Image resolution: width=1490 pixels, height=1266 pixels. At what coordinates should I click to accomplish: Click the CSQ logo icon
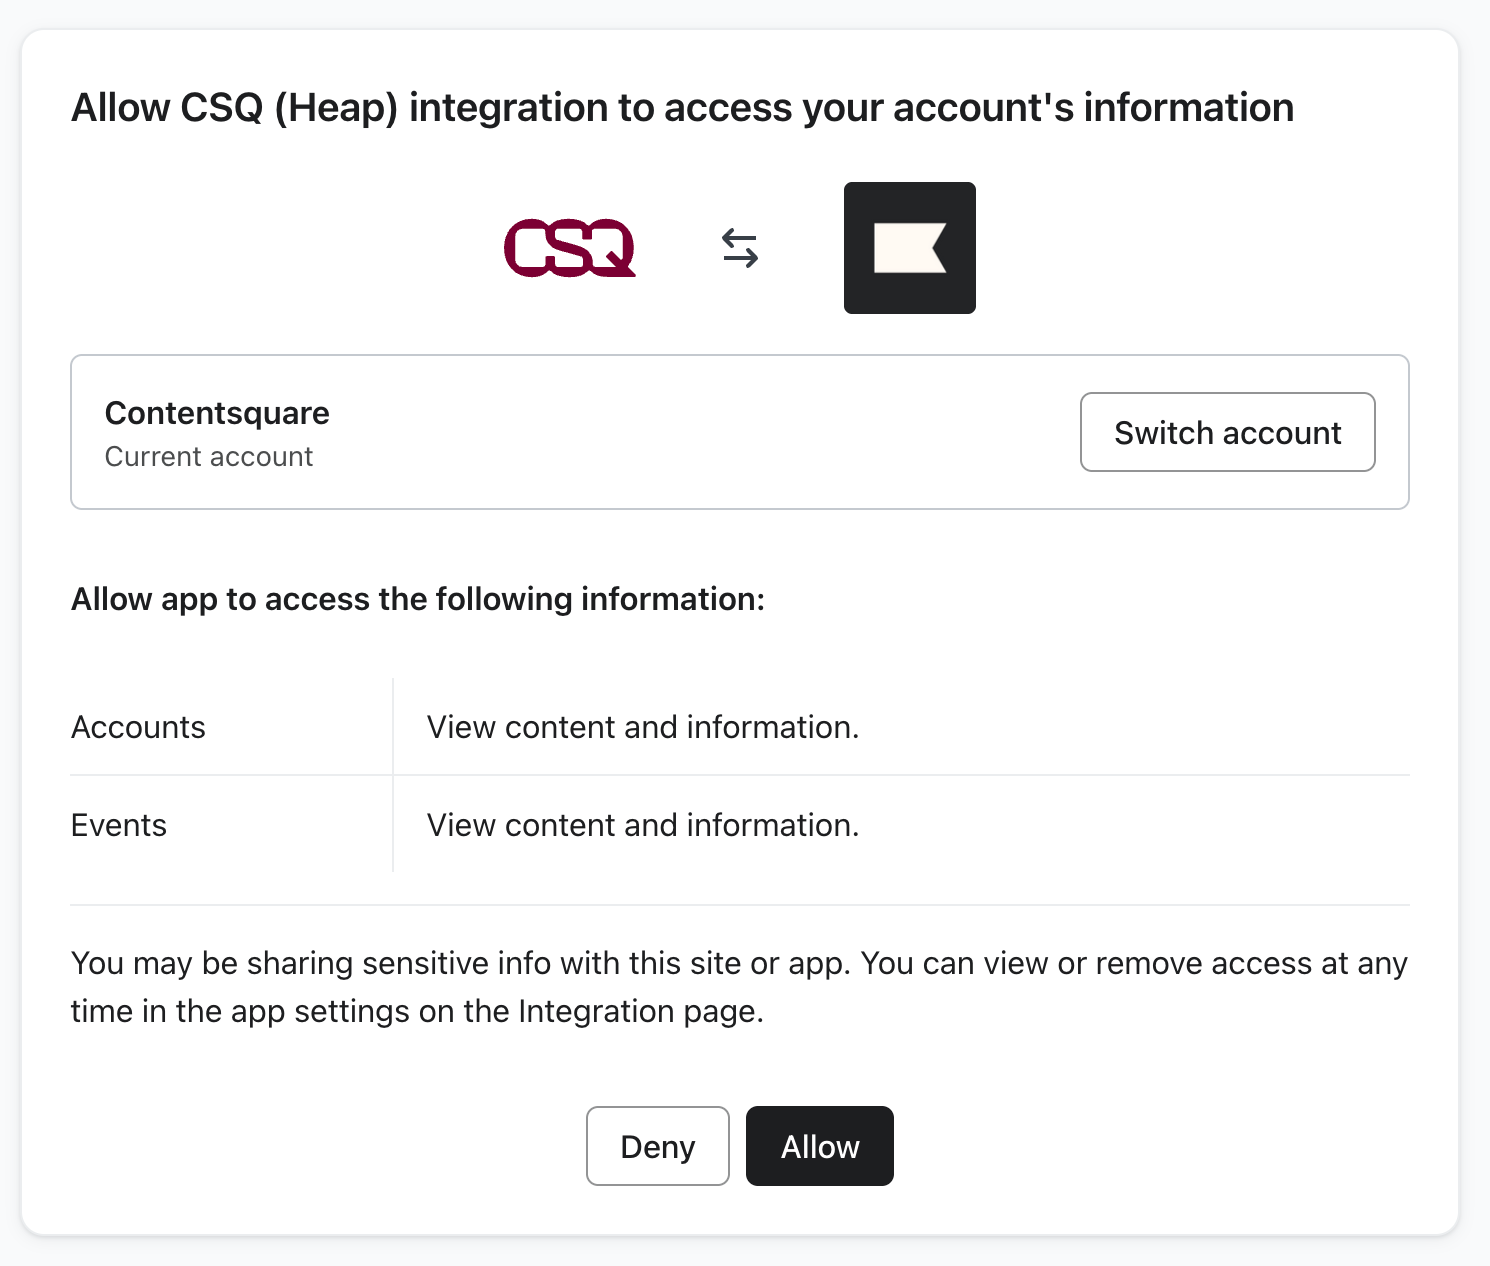pyautogui.click(x=570, y=248)
